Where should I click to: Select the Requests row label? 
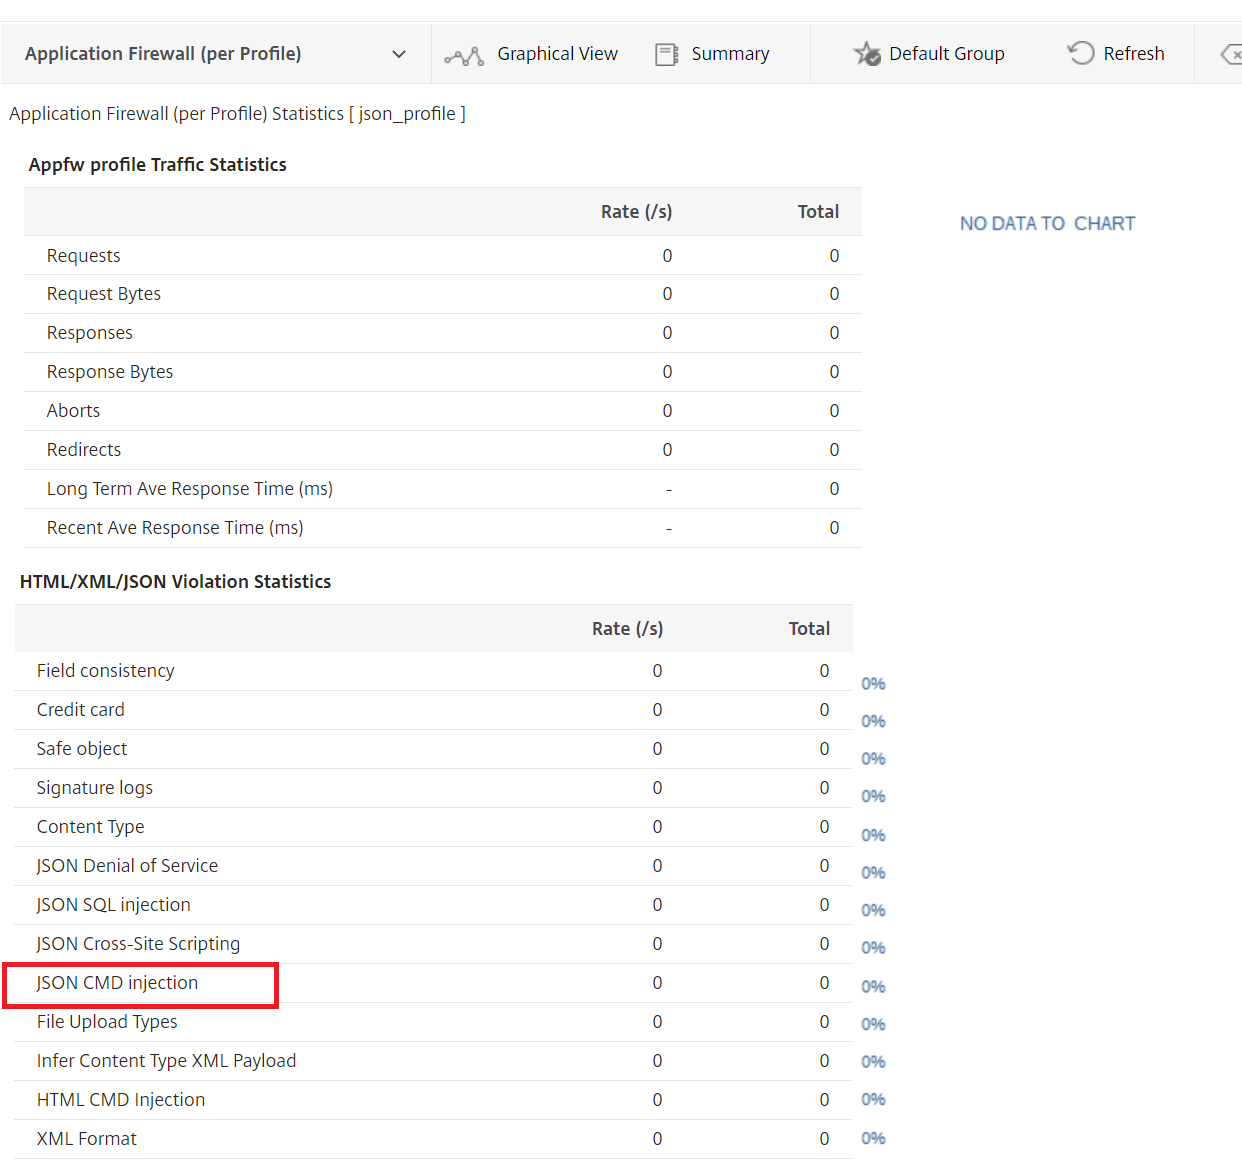83,256
